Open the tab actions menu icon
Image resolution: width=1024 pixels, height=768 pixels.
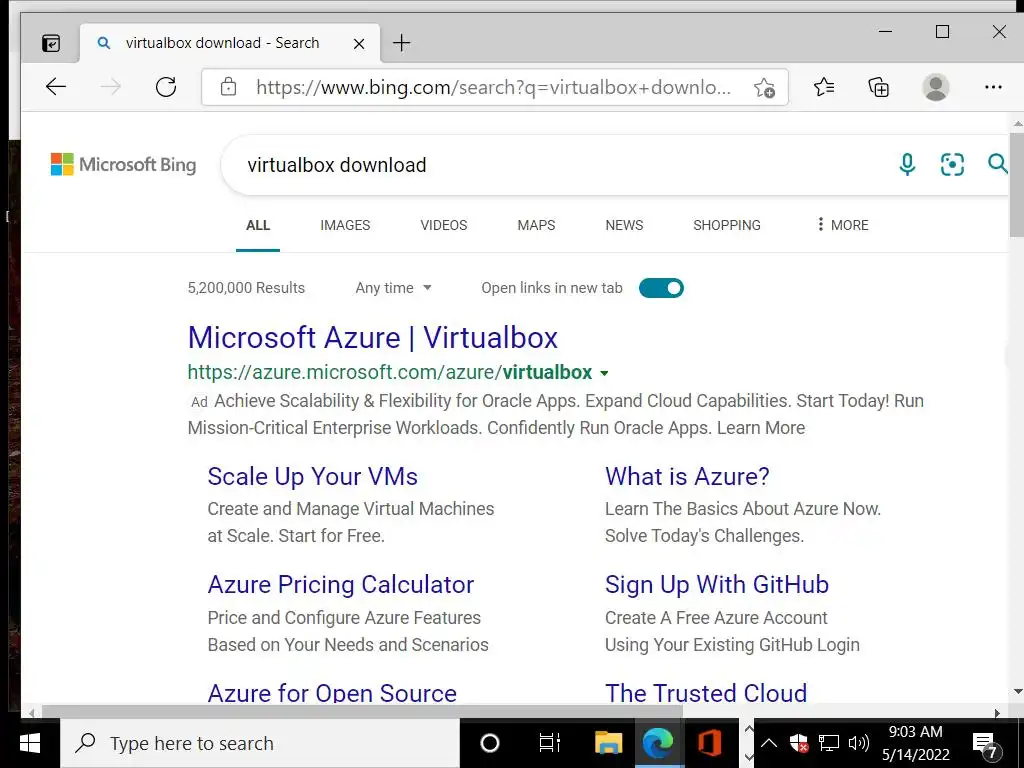click(x=51, y=43)
